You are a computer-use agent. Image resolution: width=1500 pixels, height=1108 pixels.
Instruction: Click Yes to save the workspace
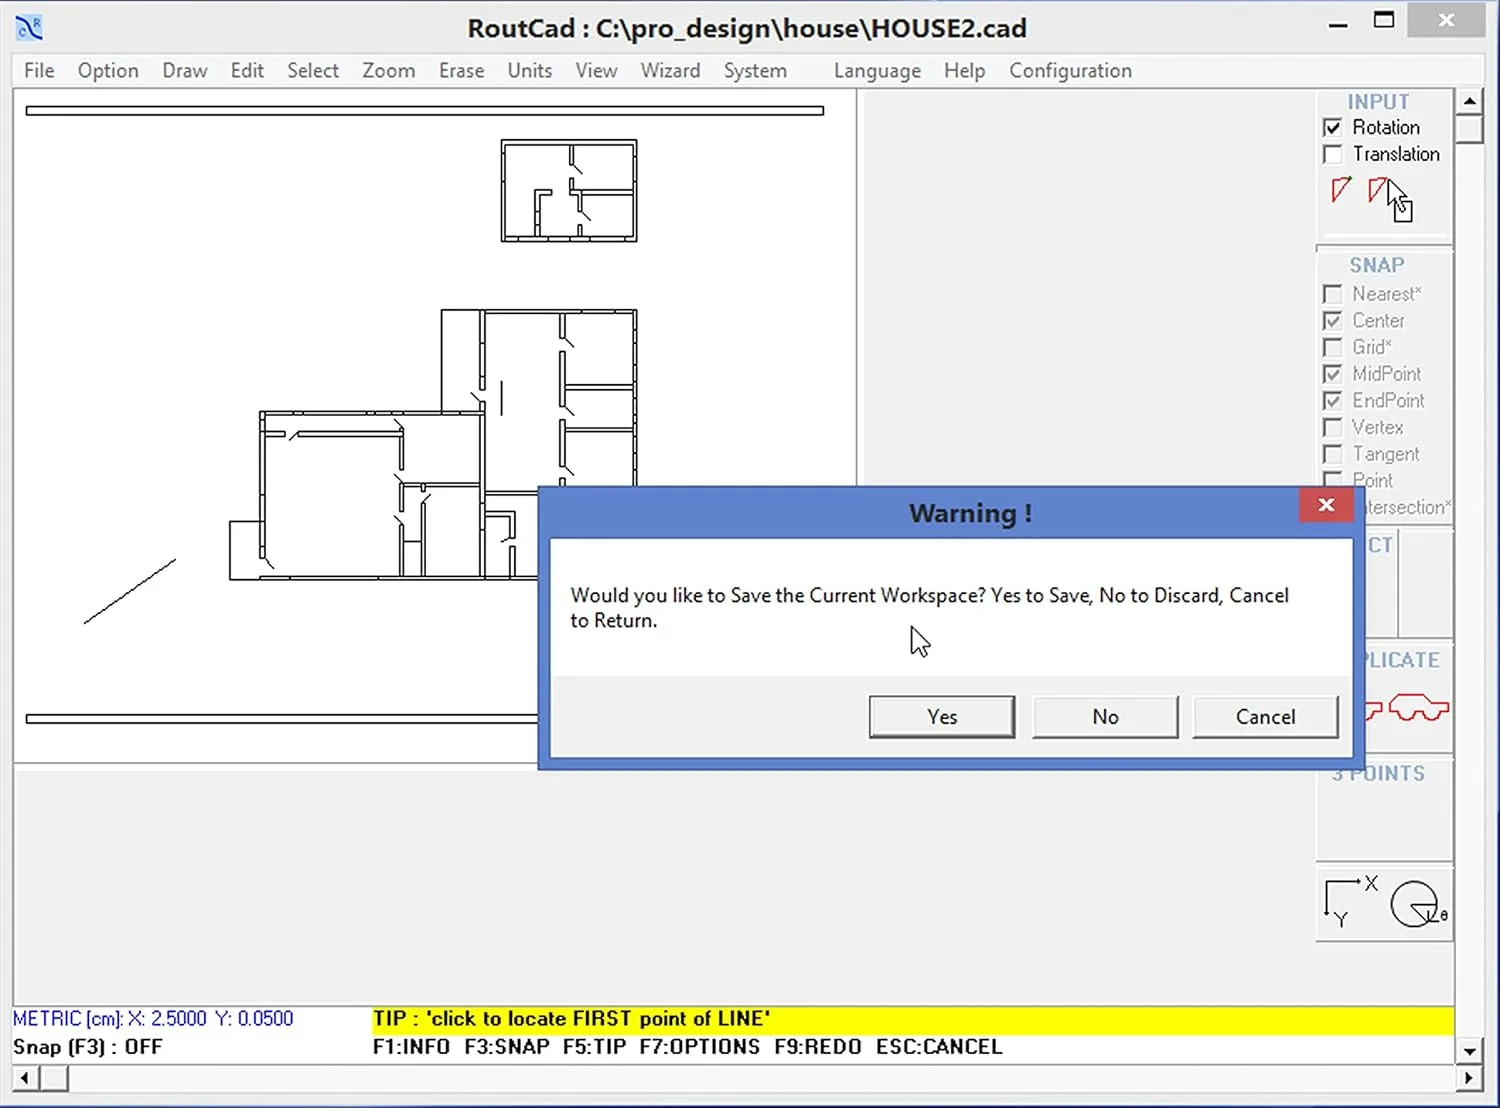tap(941, 716)
